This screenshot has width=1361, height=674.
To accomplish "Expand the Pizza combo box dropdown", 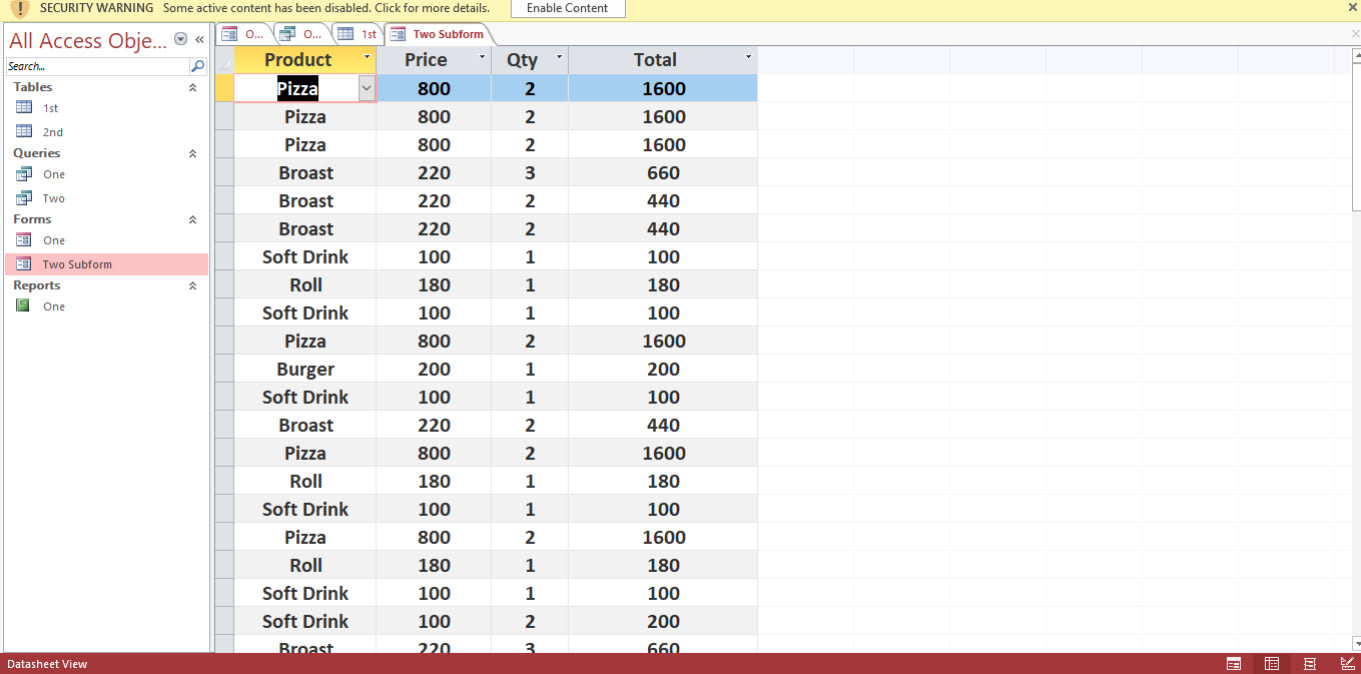I will 366,88.
